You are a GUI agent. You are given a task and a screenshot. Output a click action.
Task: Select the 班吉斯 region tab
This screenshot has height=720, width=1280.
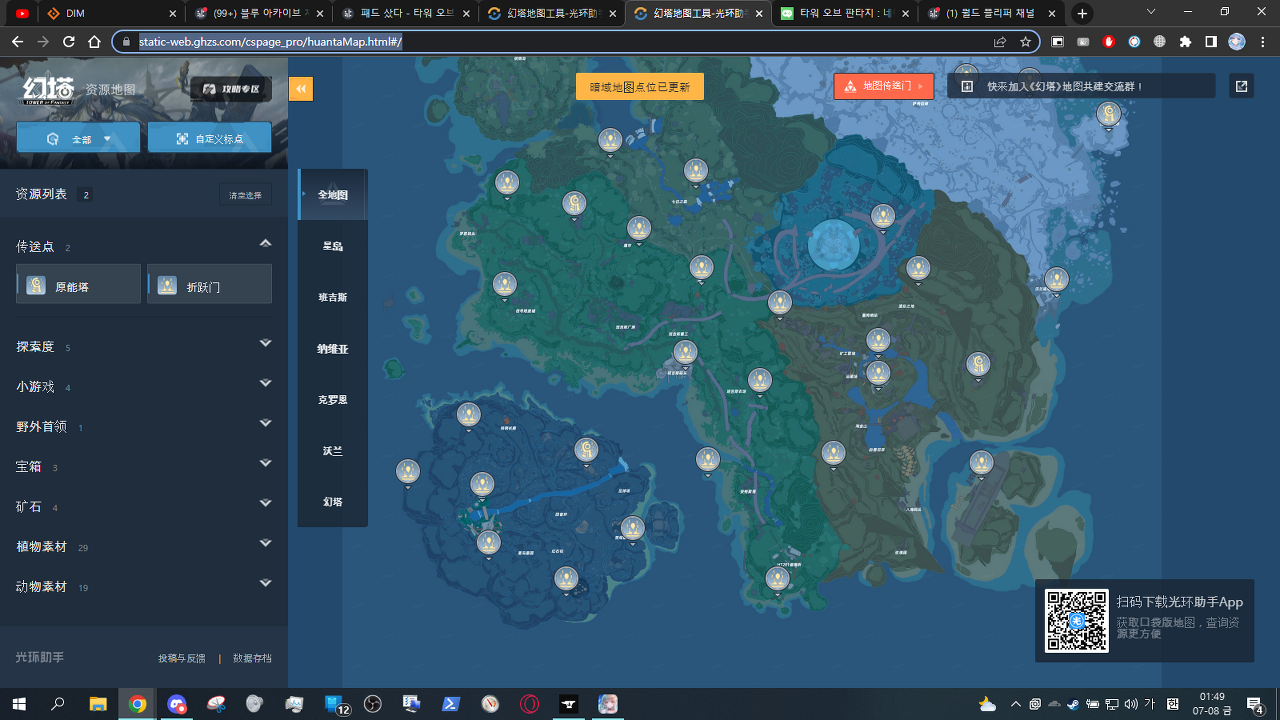333,297
